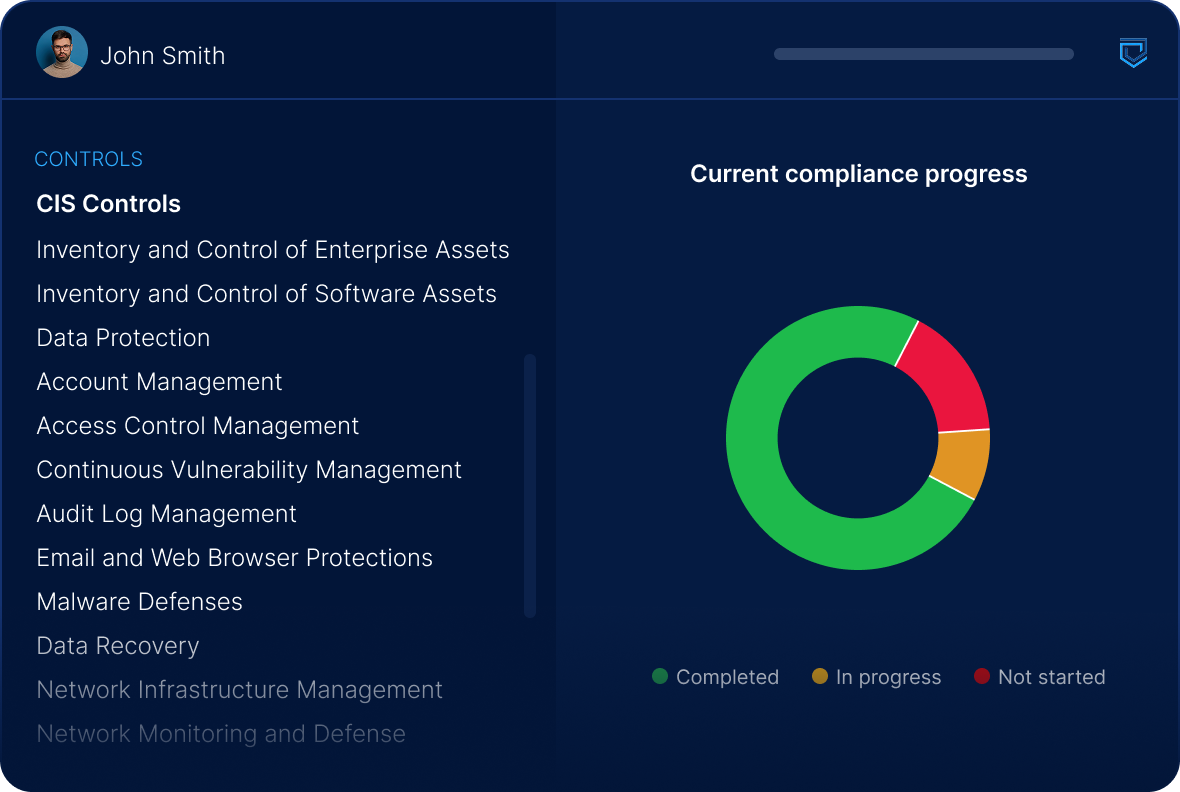Viewport: 1180px width, 792px height.
Task: Expand the CIS Controls entry
Action: (108, 203)
